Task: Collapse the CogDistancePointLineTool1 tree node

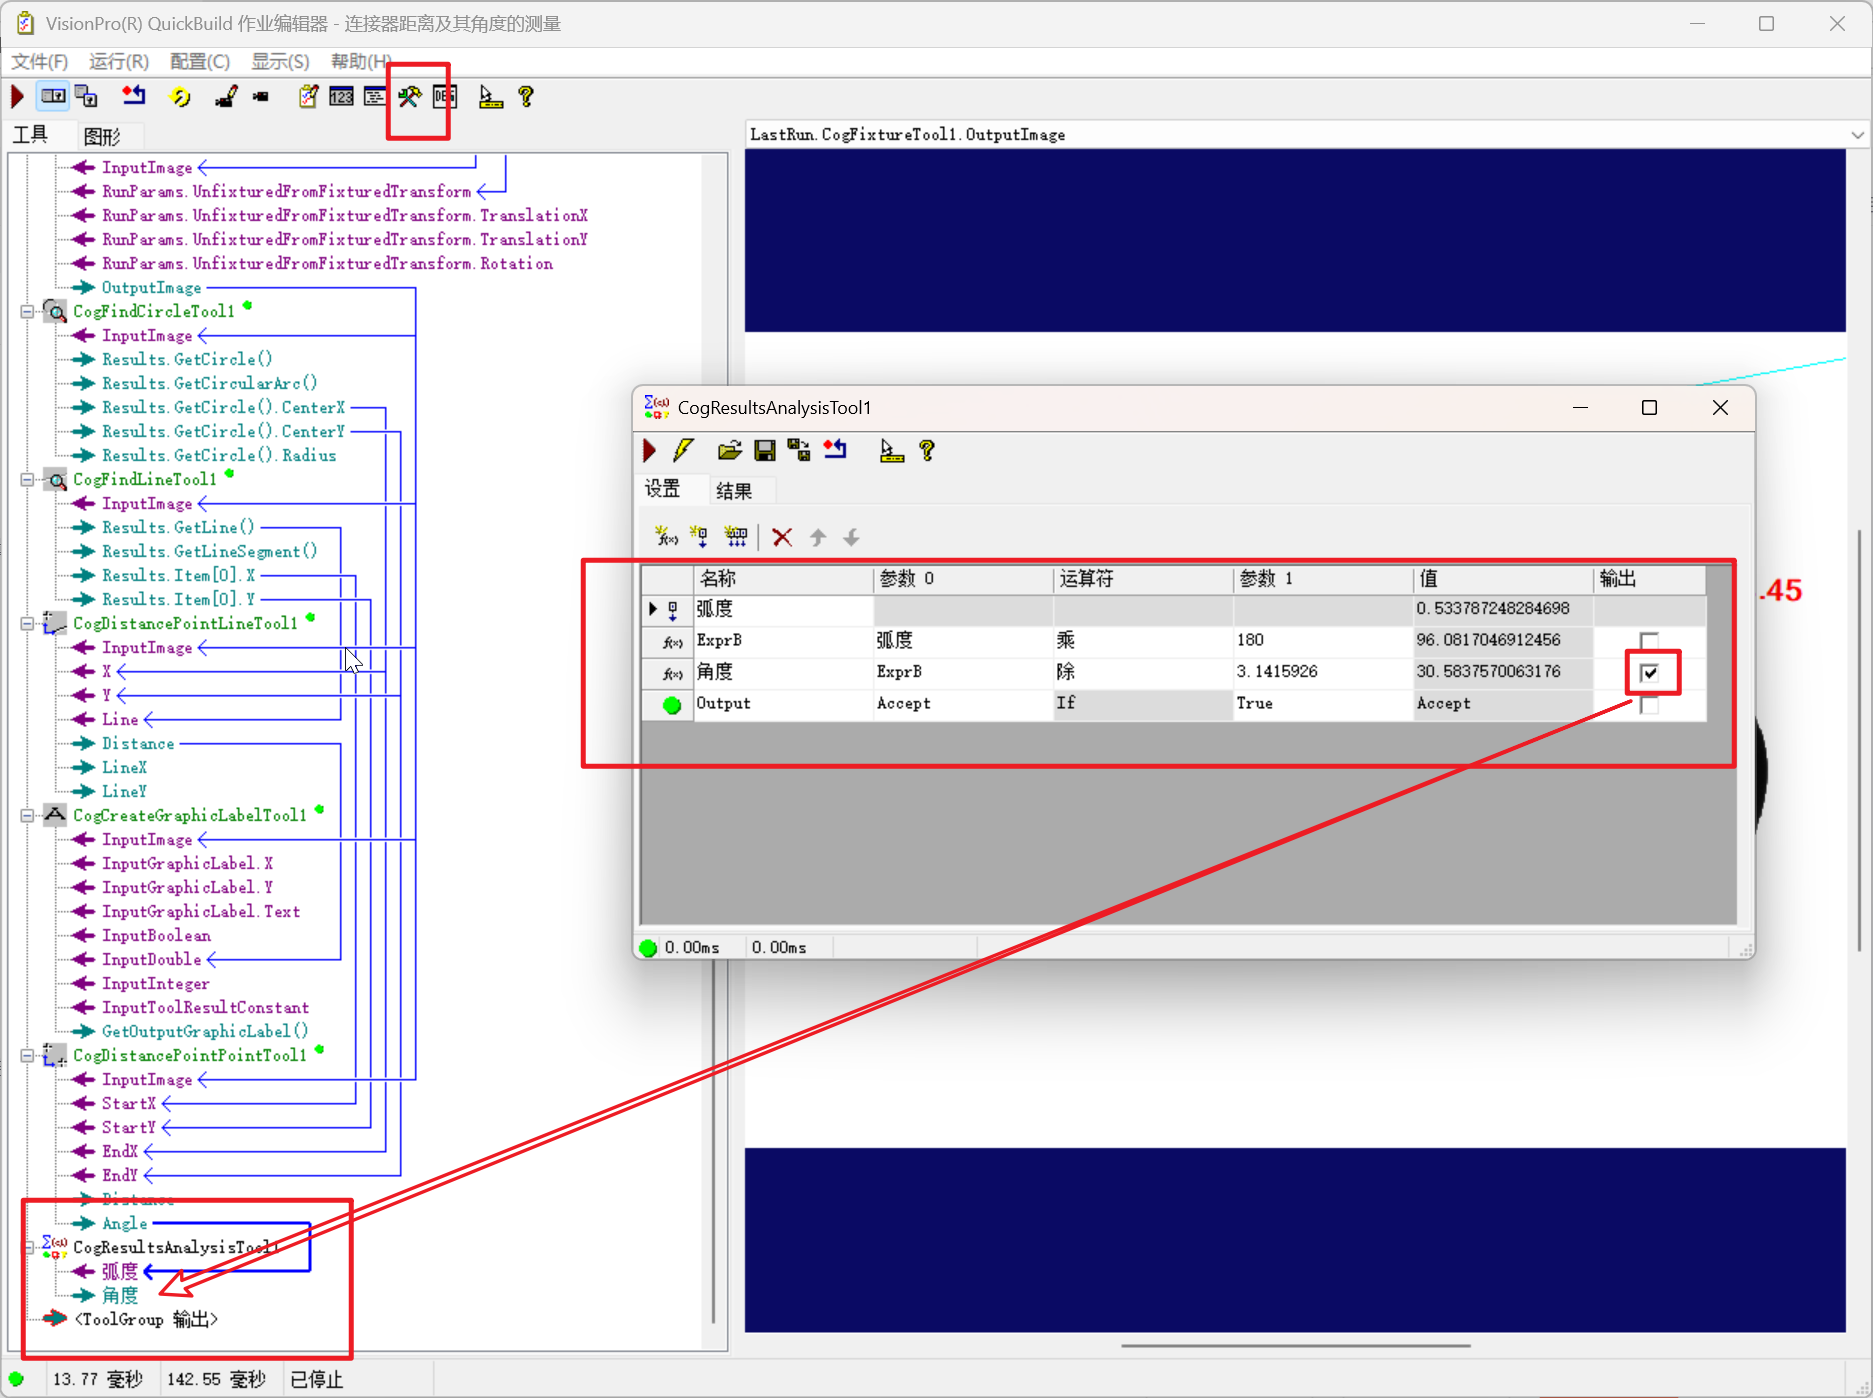Action: (x=28, y=624)
